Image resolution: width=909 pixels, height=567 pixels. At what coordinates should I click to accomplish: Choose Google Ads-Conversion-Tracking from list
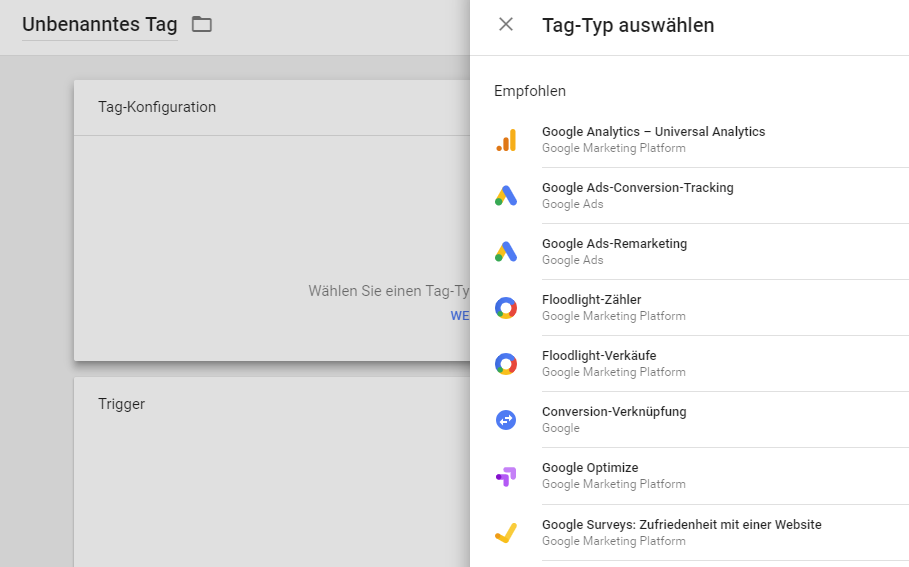click(x=689, y=196)
